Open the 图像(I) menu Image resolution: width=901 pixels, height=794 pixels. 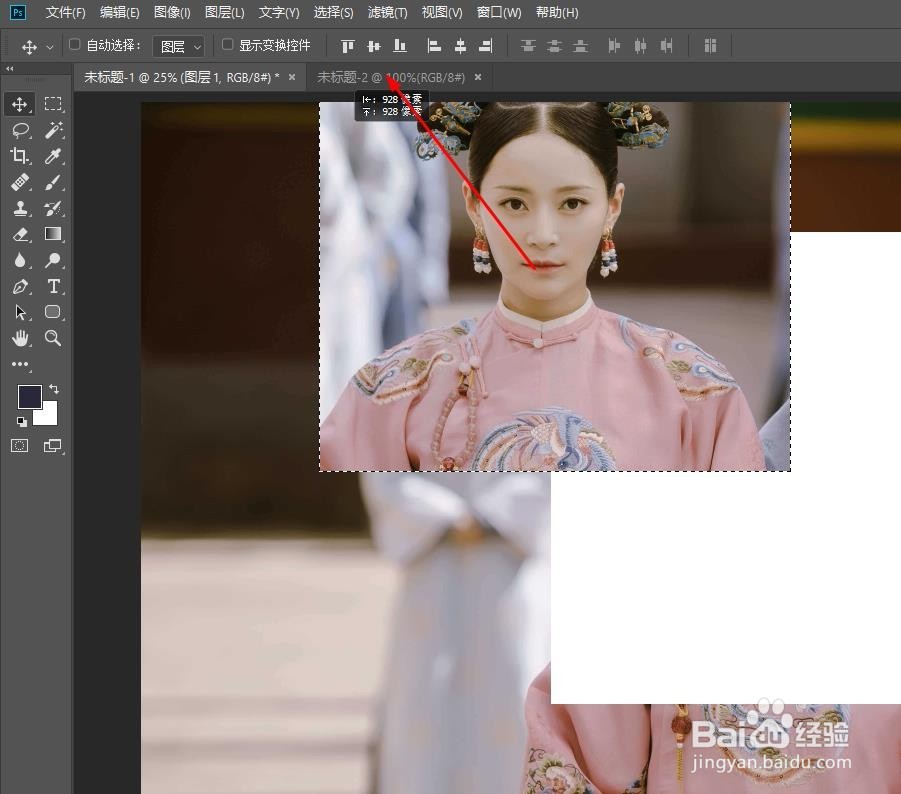pos(172,13)
